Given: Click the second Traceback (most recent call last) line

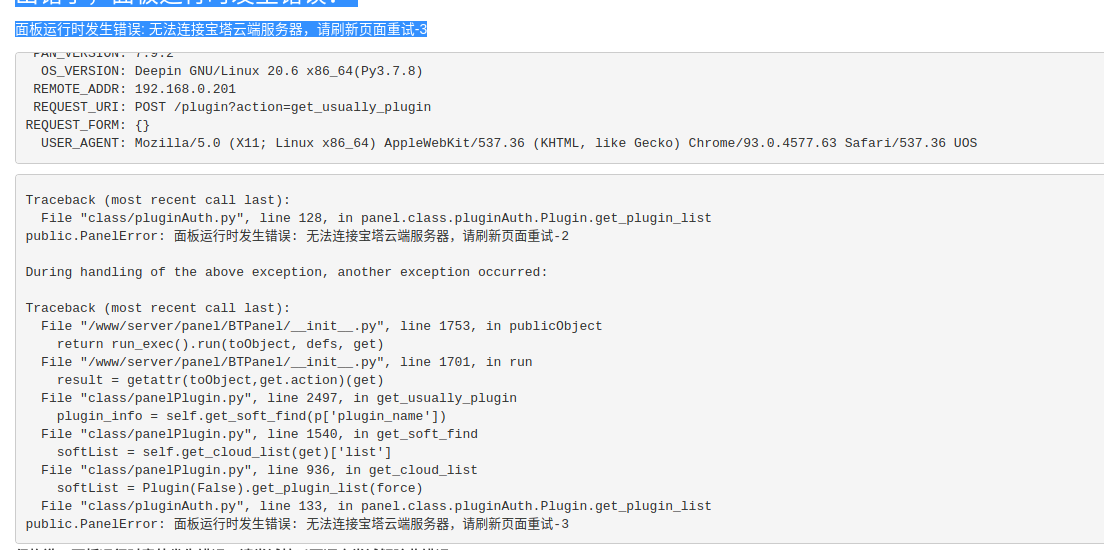Looking at the screenshot, I should pyautogui.click(x=158, y=308).
